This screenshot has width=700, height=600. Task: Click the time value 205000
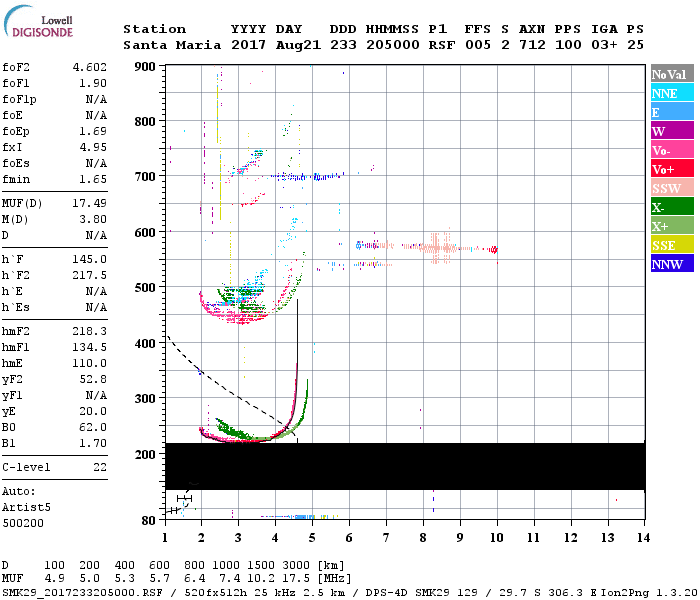coord(393,45)
